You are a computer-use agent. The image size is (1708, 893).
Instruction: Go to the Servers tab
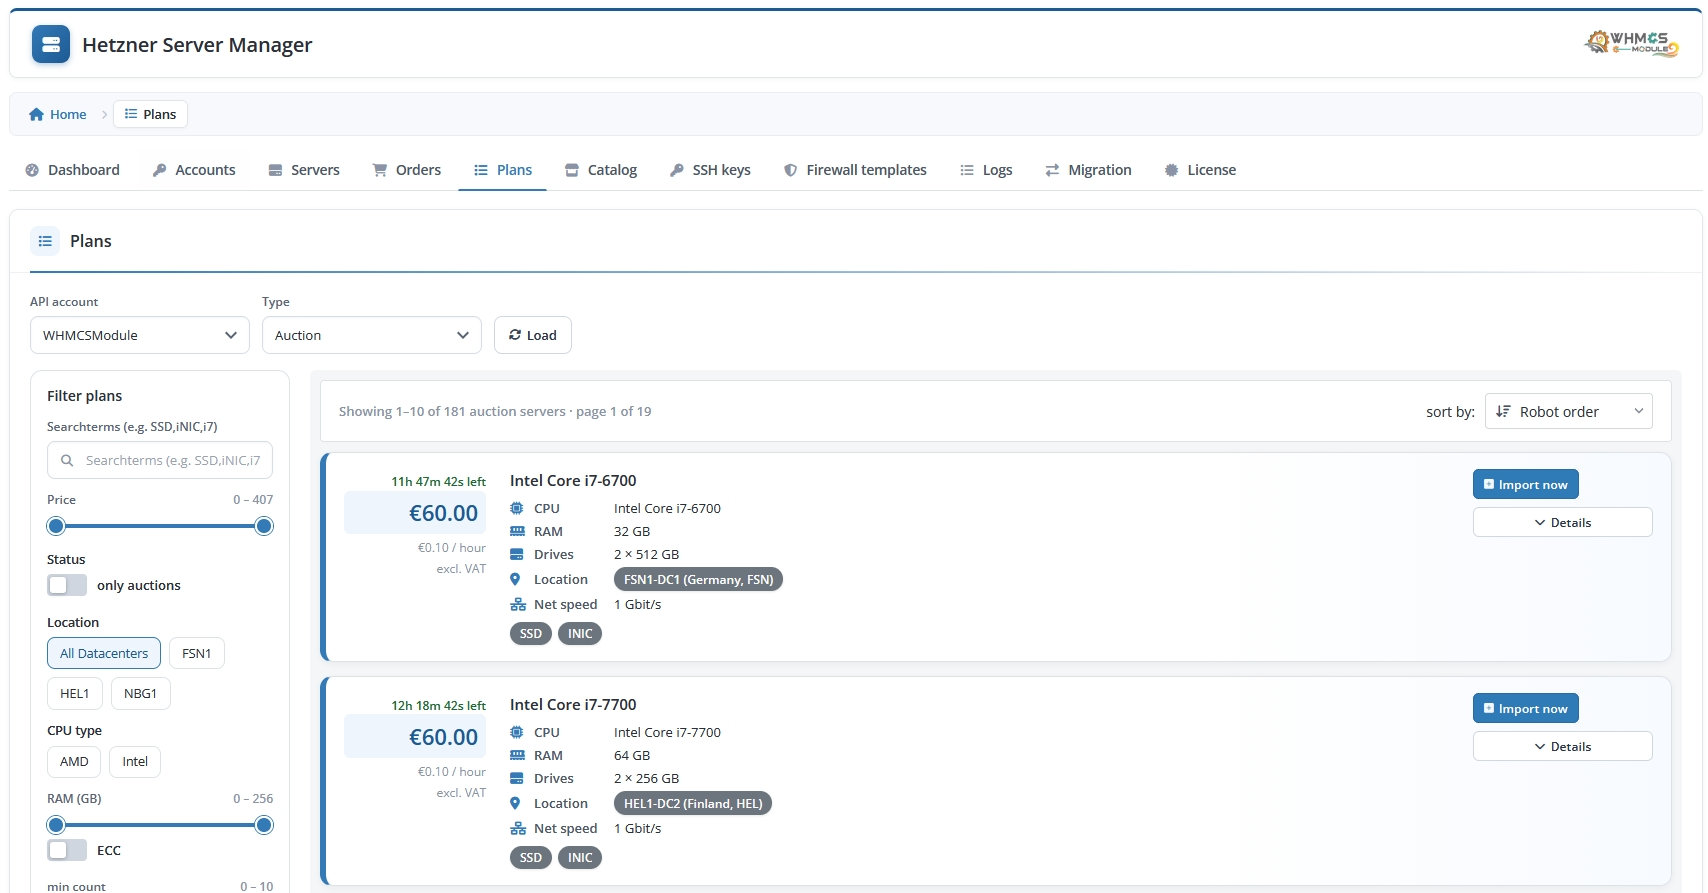coord(304,170)
